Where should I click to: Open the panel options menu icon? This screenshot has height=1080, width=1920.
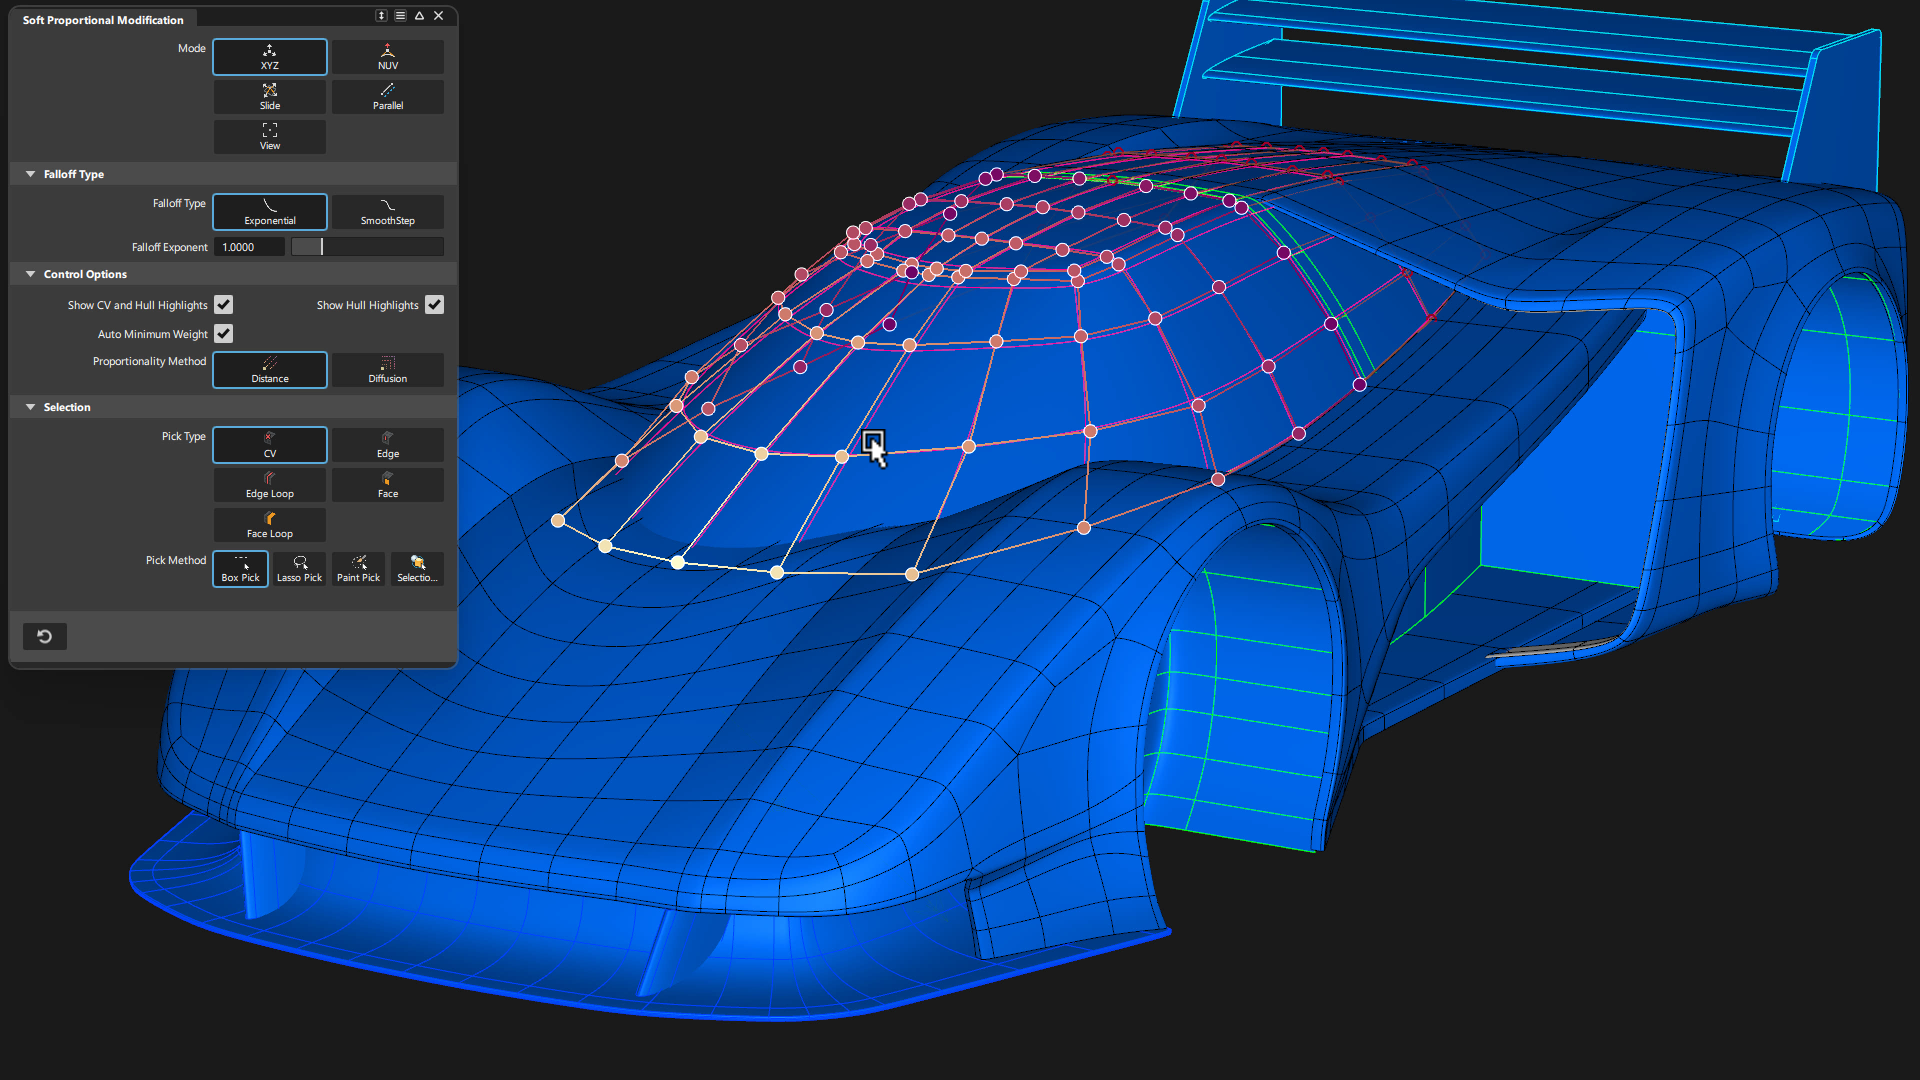click(400, 16)
